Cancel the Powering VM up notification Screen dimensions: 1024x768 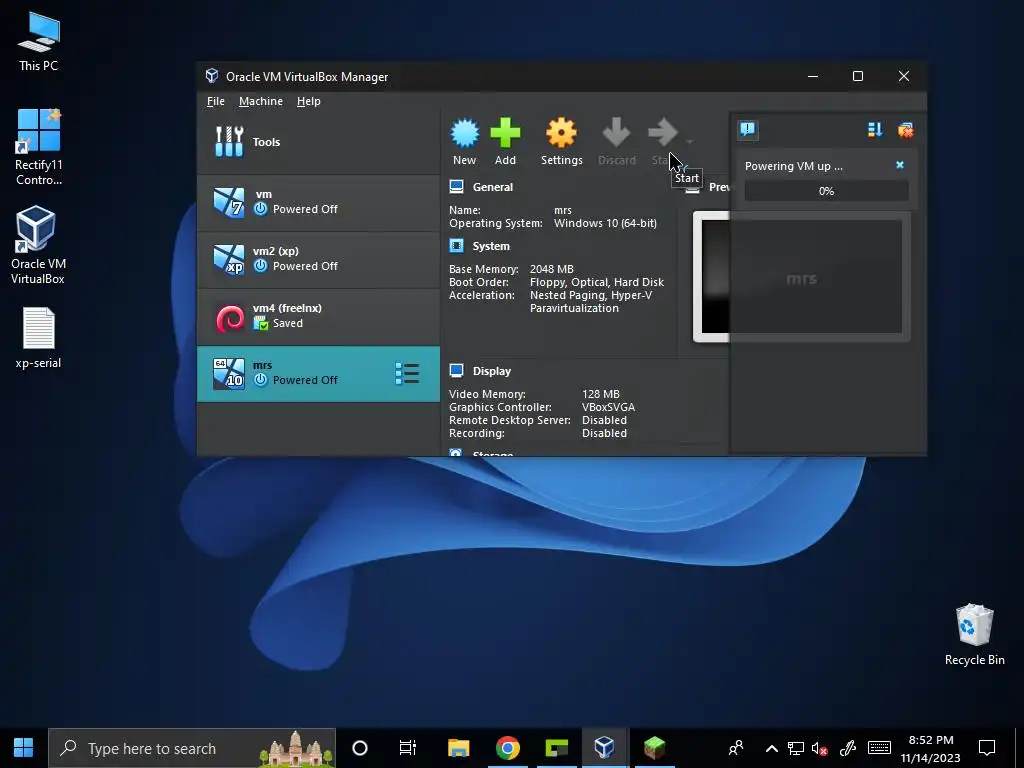[900, 165]
